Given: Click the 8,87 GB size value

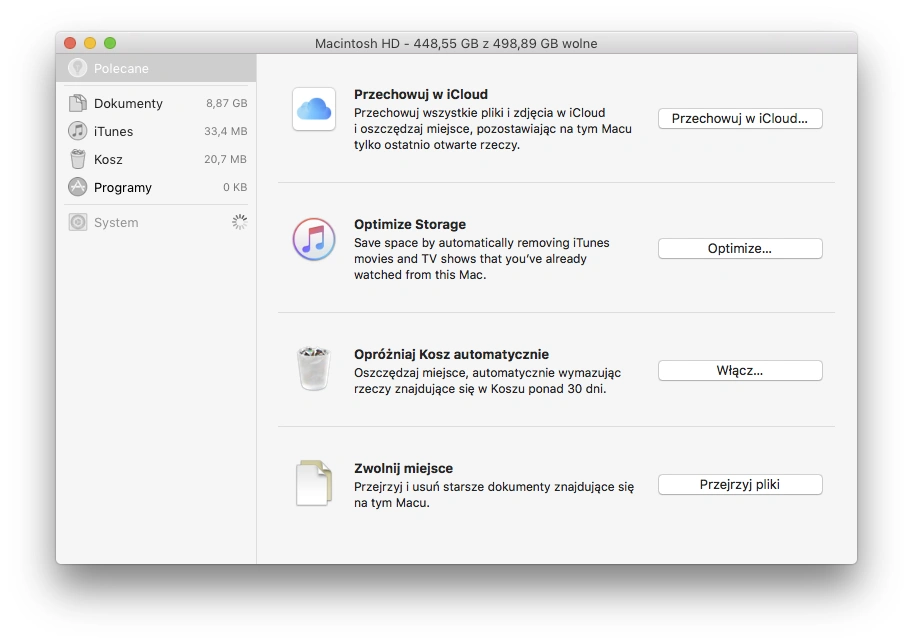Looking at the screenshot, I should [227, 103].
